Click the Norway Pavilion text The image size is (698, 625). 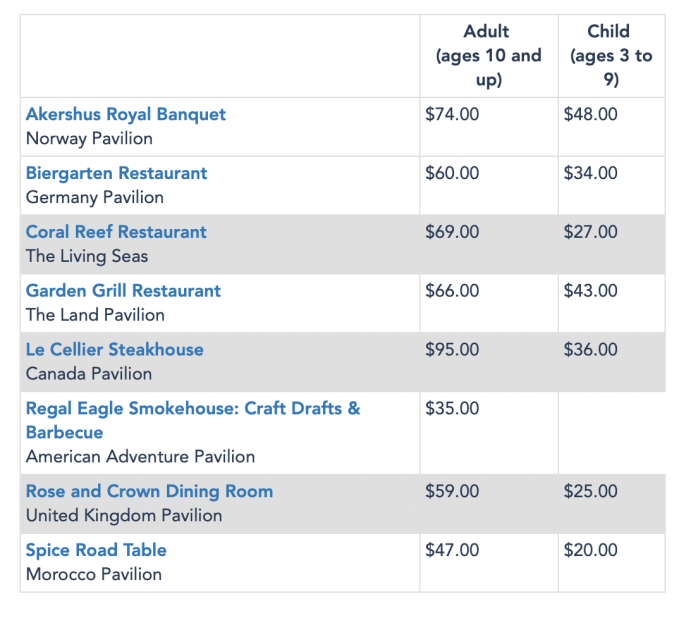(89, 138)
